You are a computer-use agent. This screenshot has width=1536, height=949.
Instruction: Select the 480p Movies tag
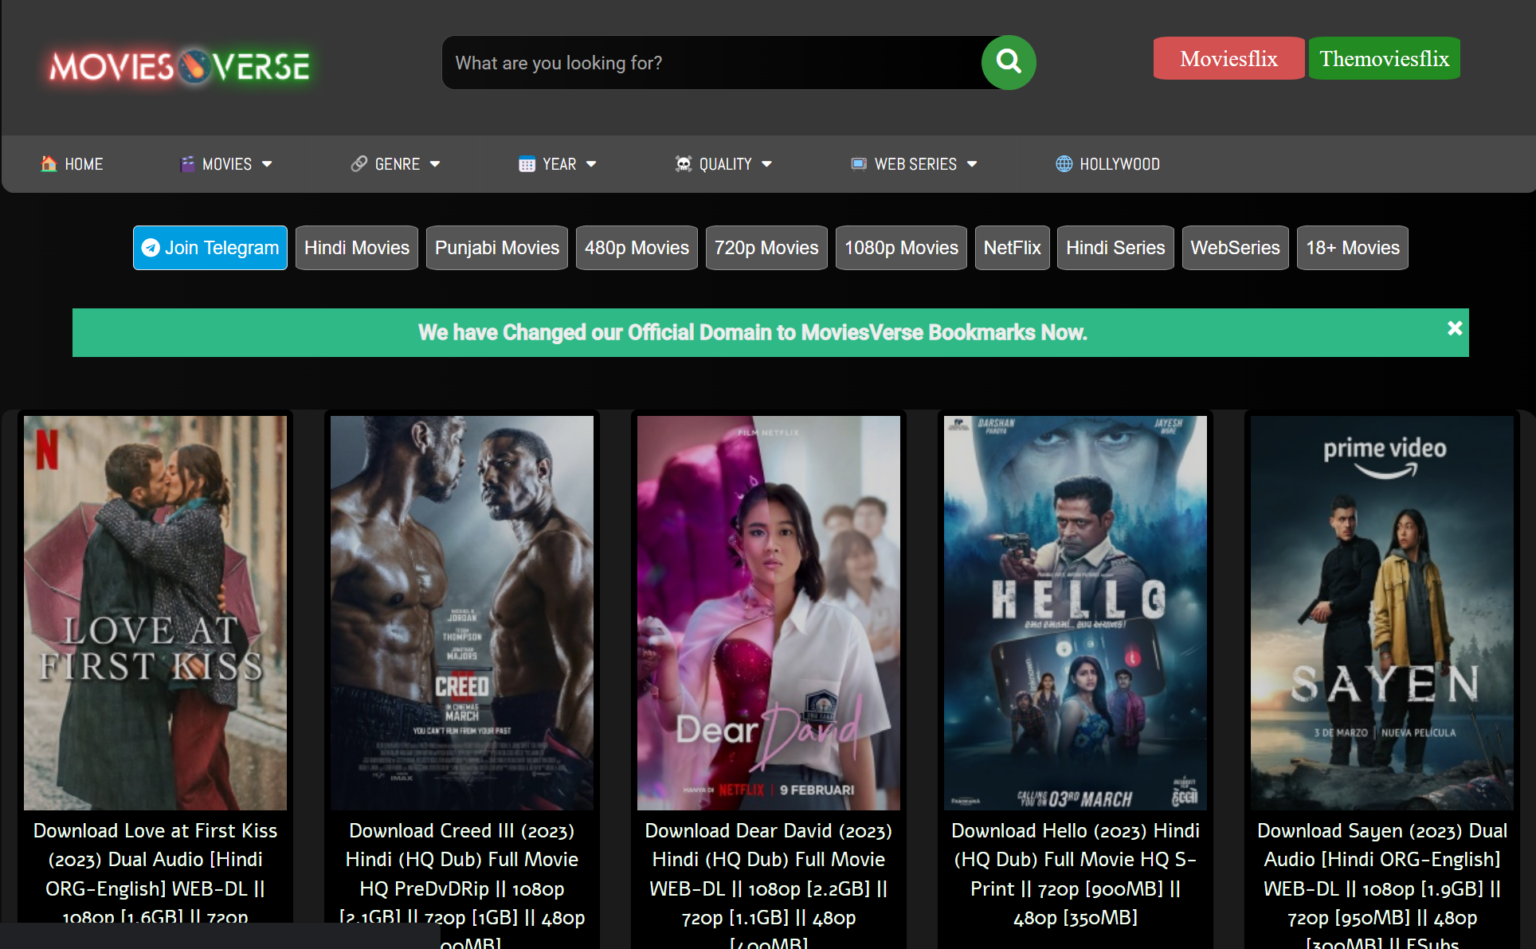tap(637, 248)
